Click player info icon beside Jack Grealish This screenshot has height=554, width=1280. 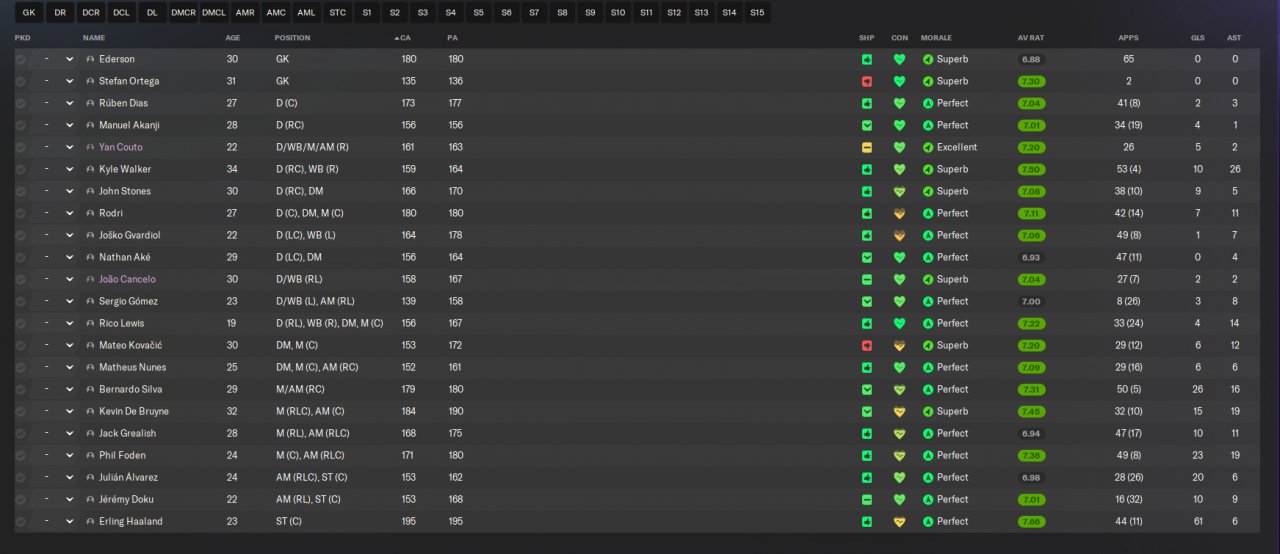tap(90, 433)
